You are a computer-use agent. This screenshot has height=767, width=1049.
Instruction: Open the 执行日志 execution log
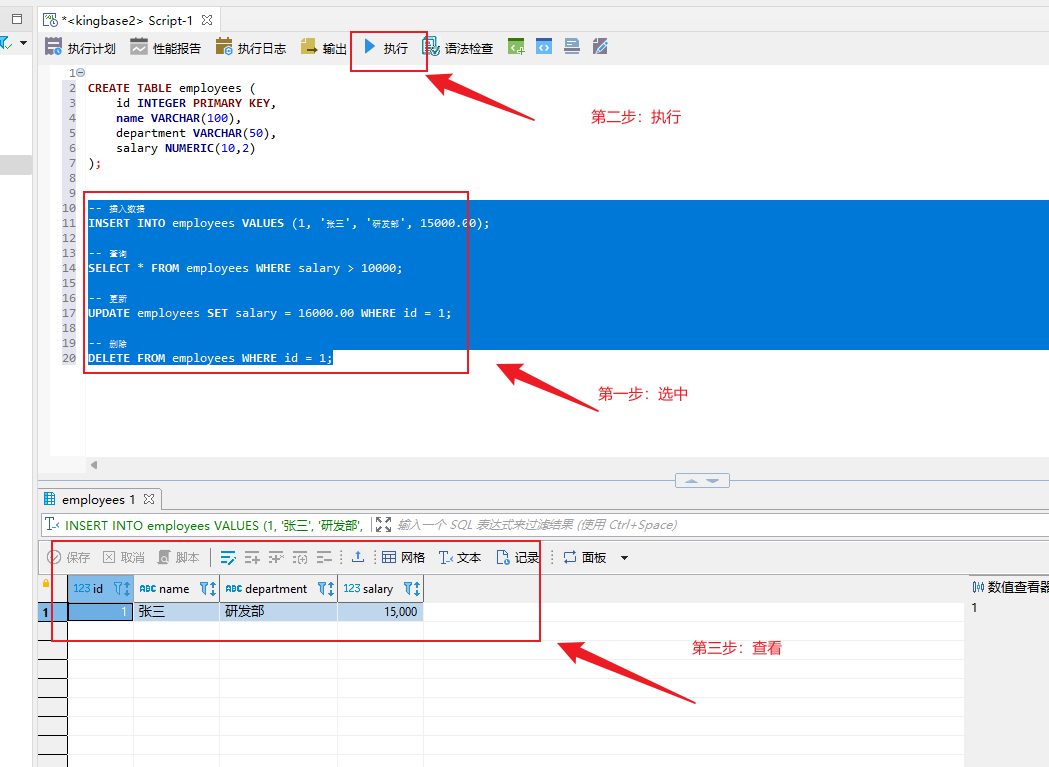[250, 48]
